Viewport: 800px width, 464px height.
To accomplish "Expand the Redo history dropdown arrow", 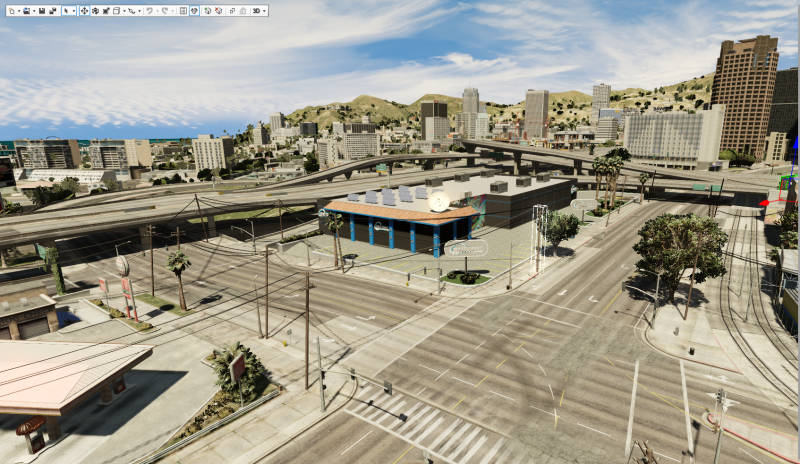I will [x=172, y=11].
